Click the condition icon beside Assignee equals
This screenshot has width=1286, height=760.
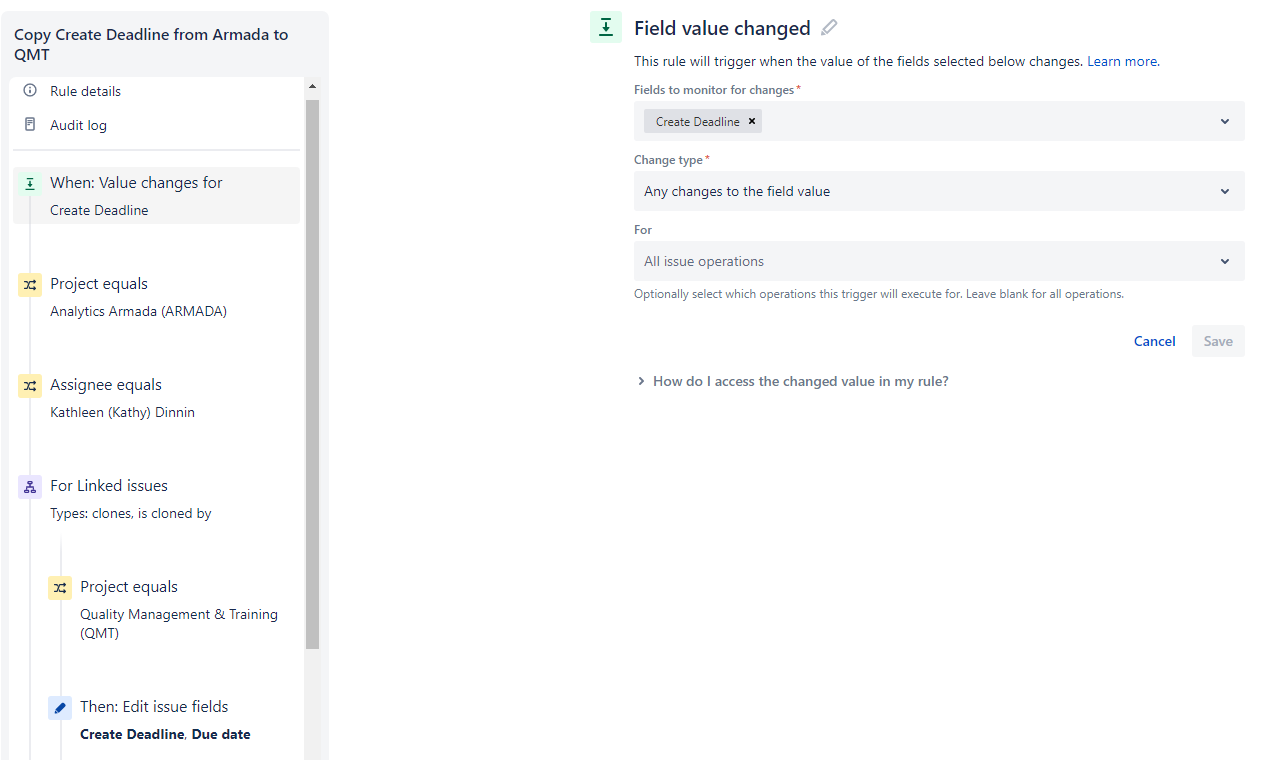coord(30,386)
